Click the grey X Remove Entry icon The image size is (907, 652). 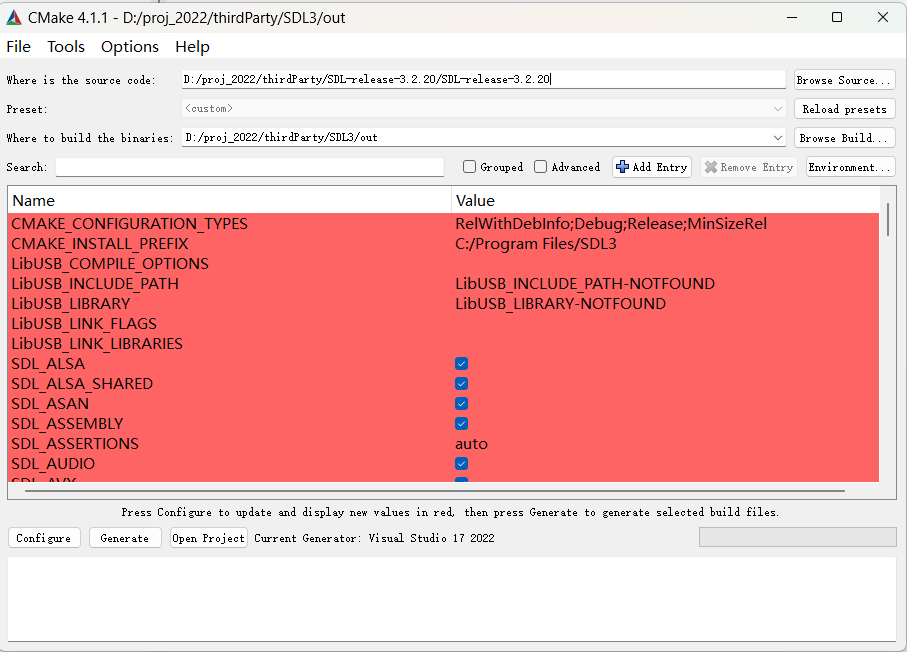pyautogui.click(x=711, y=167)
